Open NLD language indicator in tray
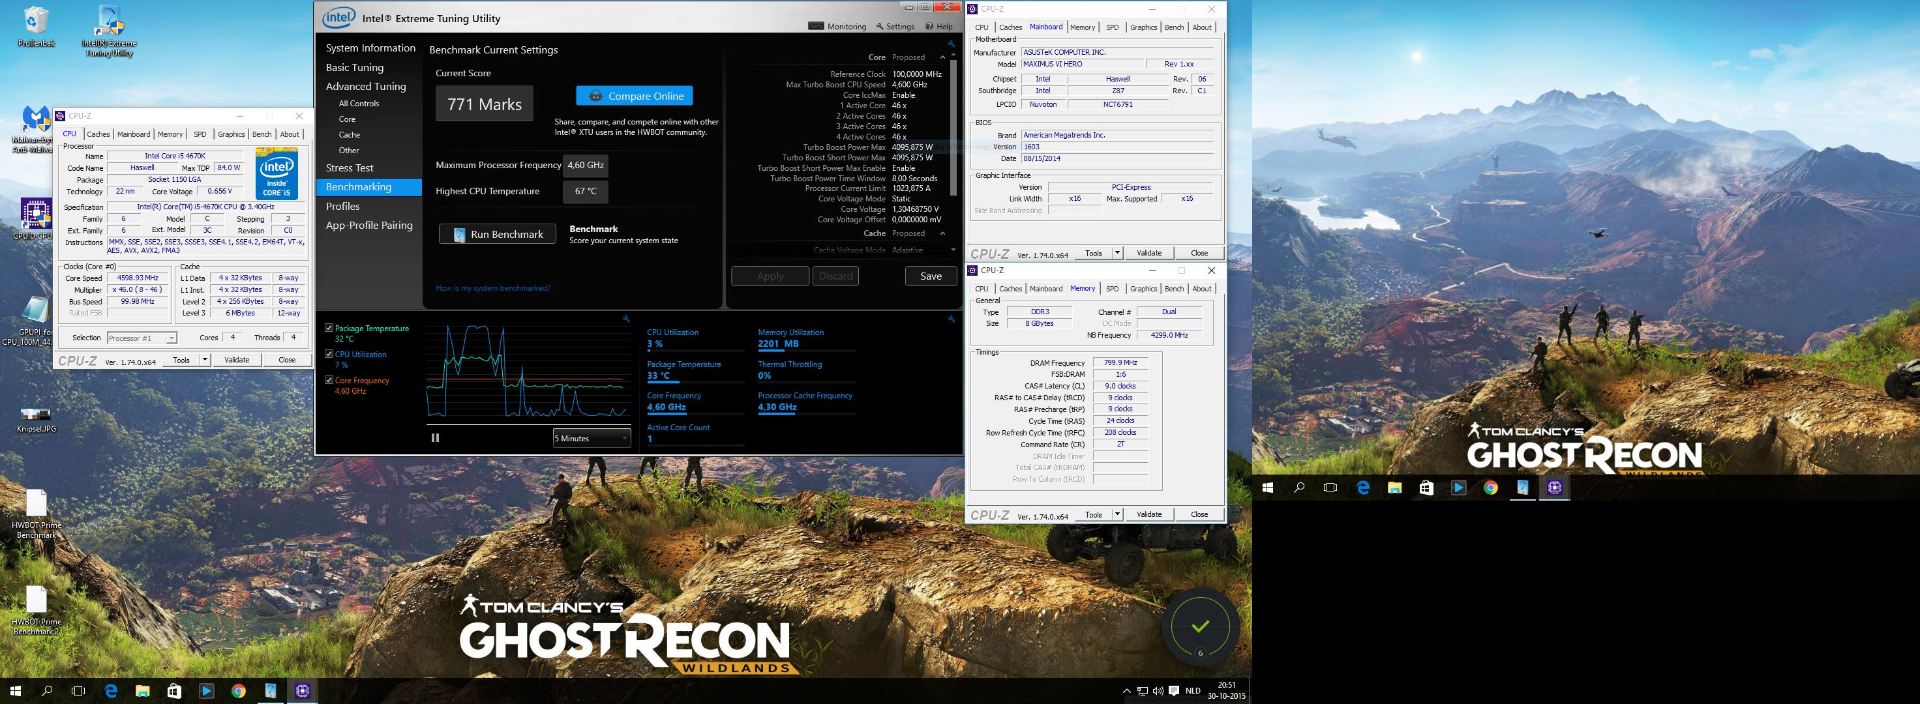 tap(1193, 691)
